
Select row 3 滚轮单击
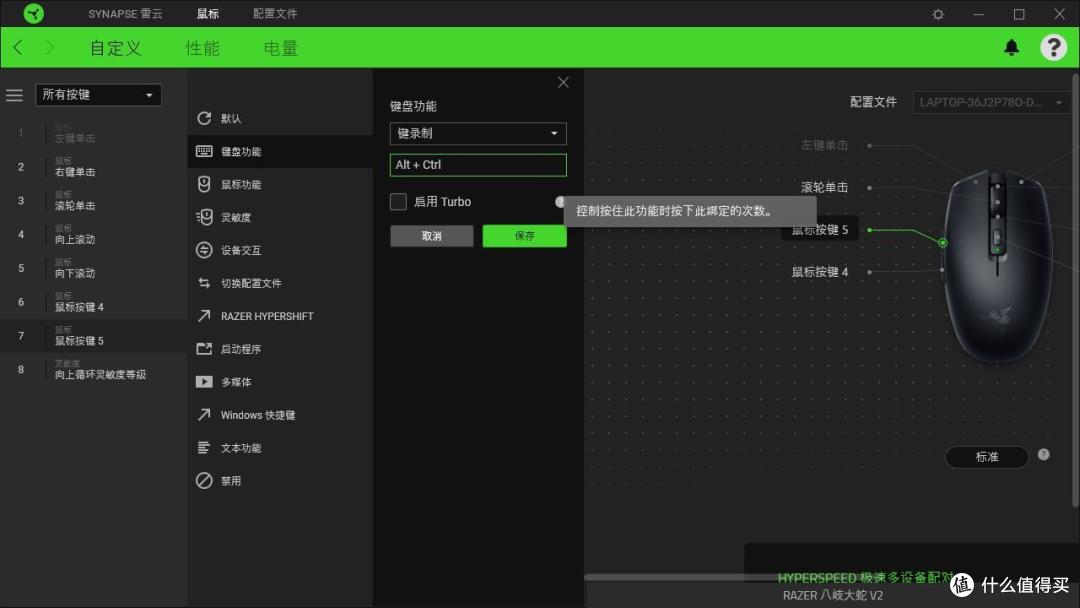coord(94,201)
